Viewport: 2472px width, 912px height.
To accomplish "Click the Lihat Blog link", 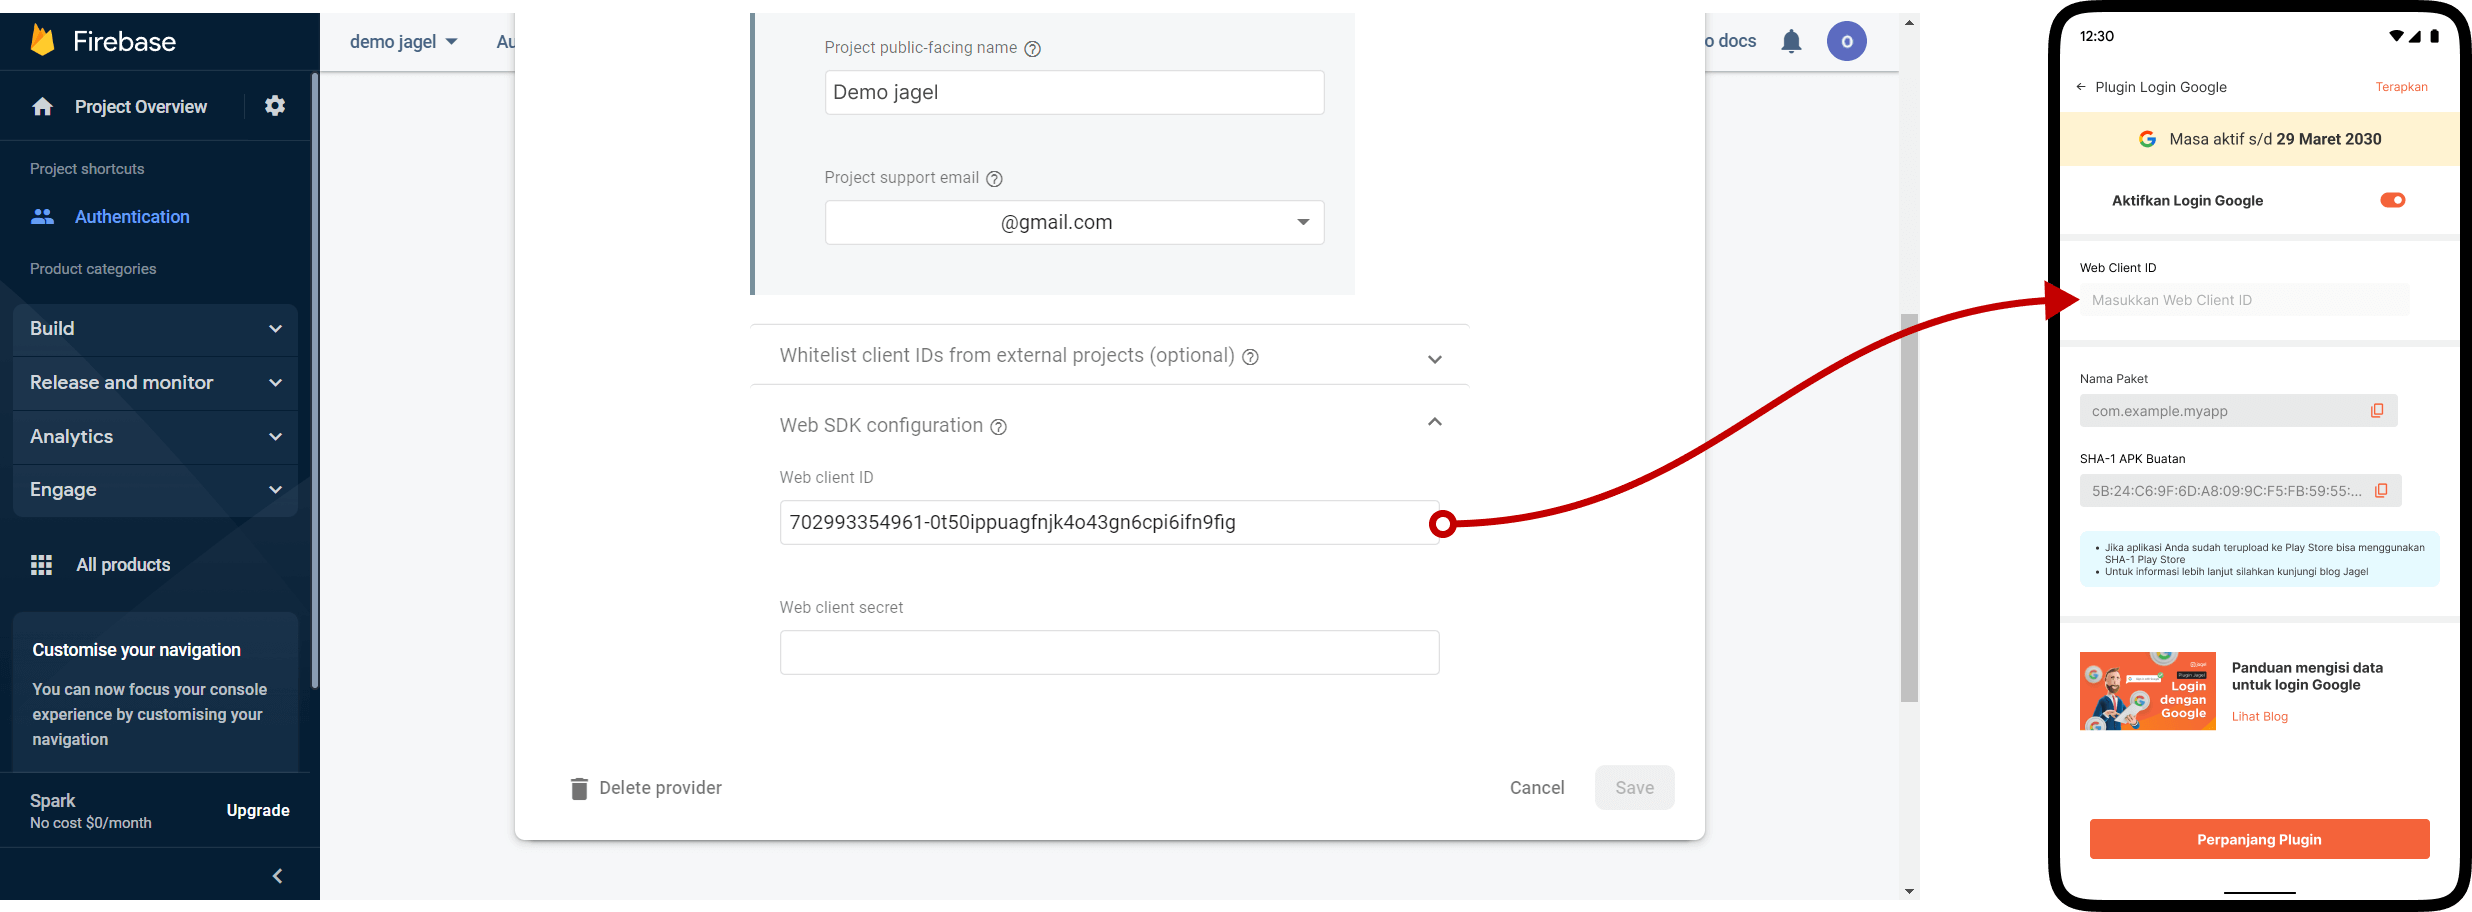I will [x=2260, y=716].
